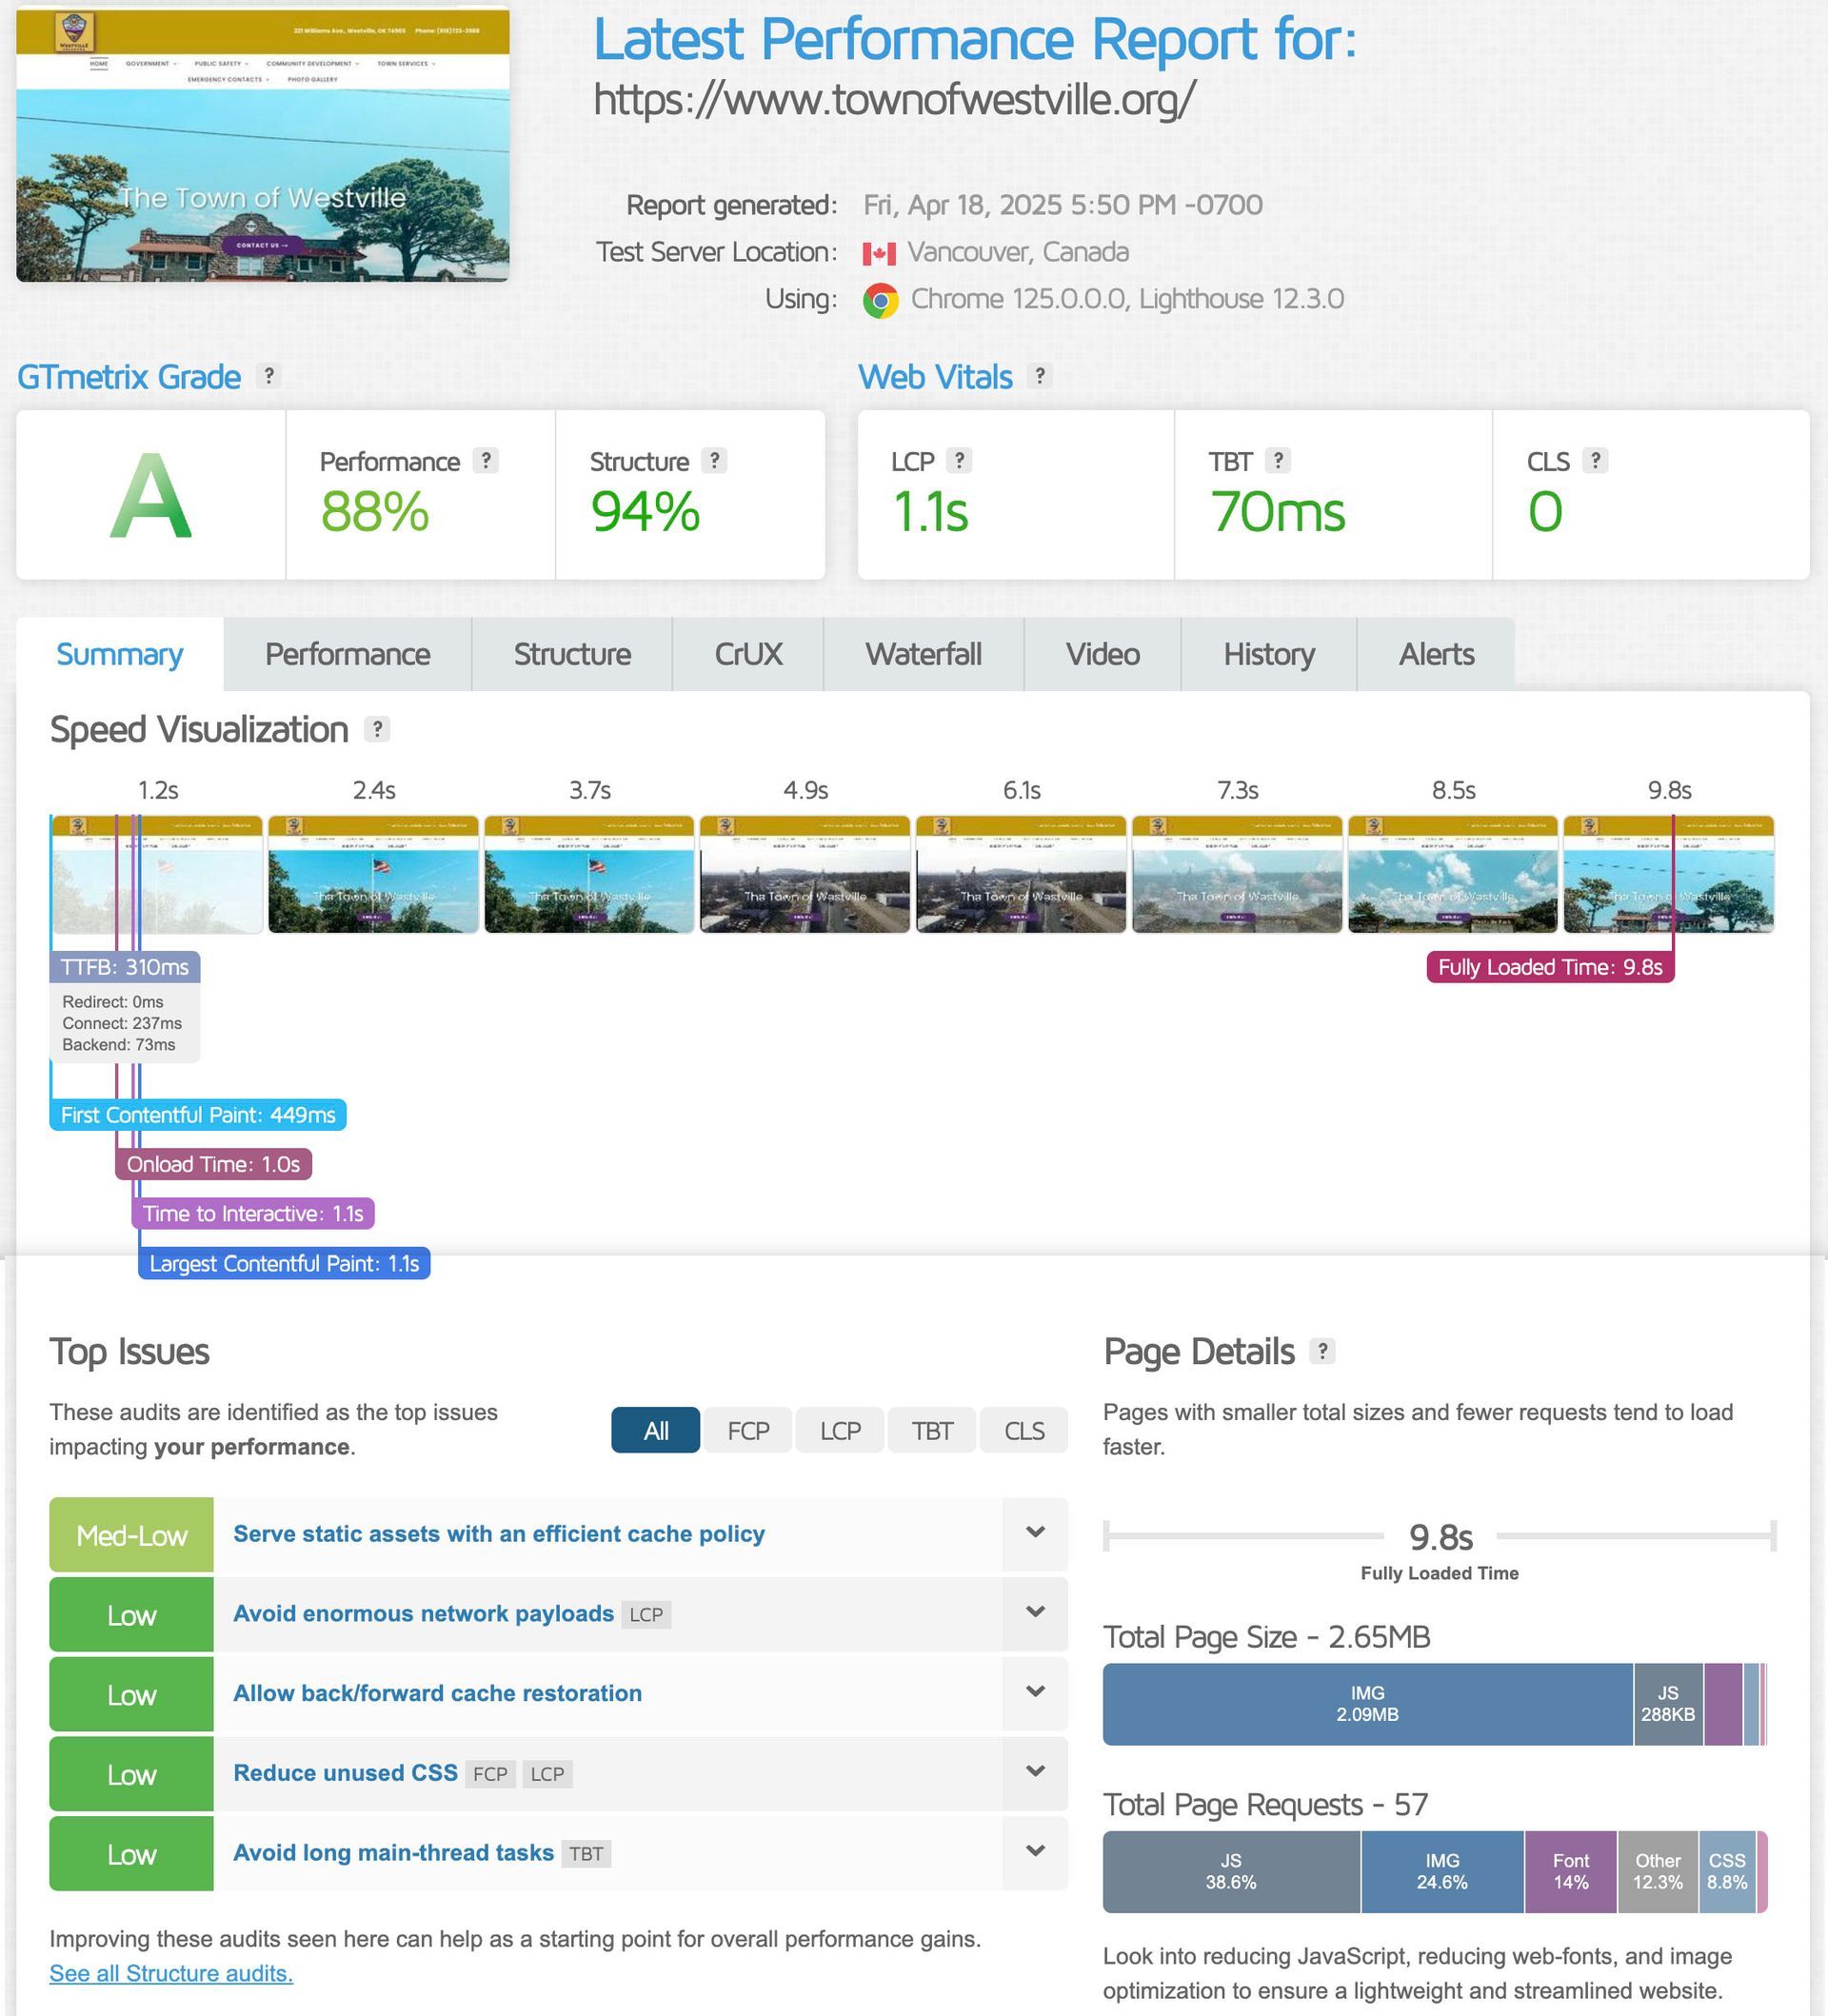Switch to the Waterfall tab

pos(923,654)
